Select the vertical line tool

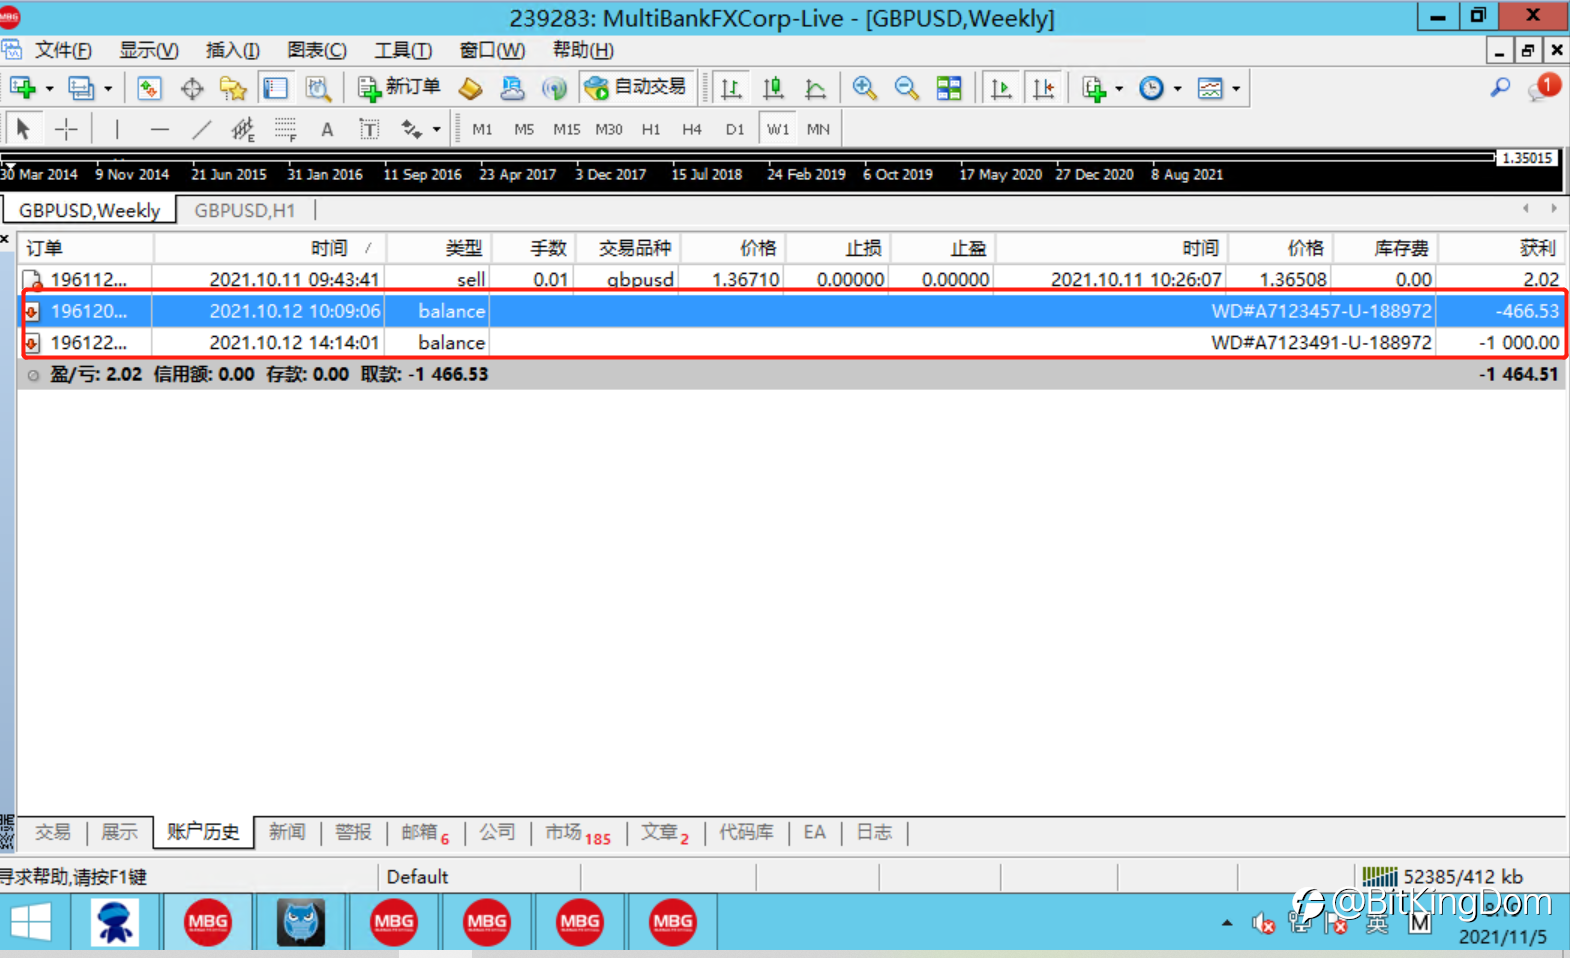(117, 129)
